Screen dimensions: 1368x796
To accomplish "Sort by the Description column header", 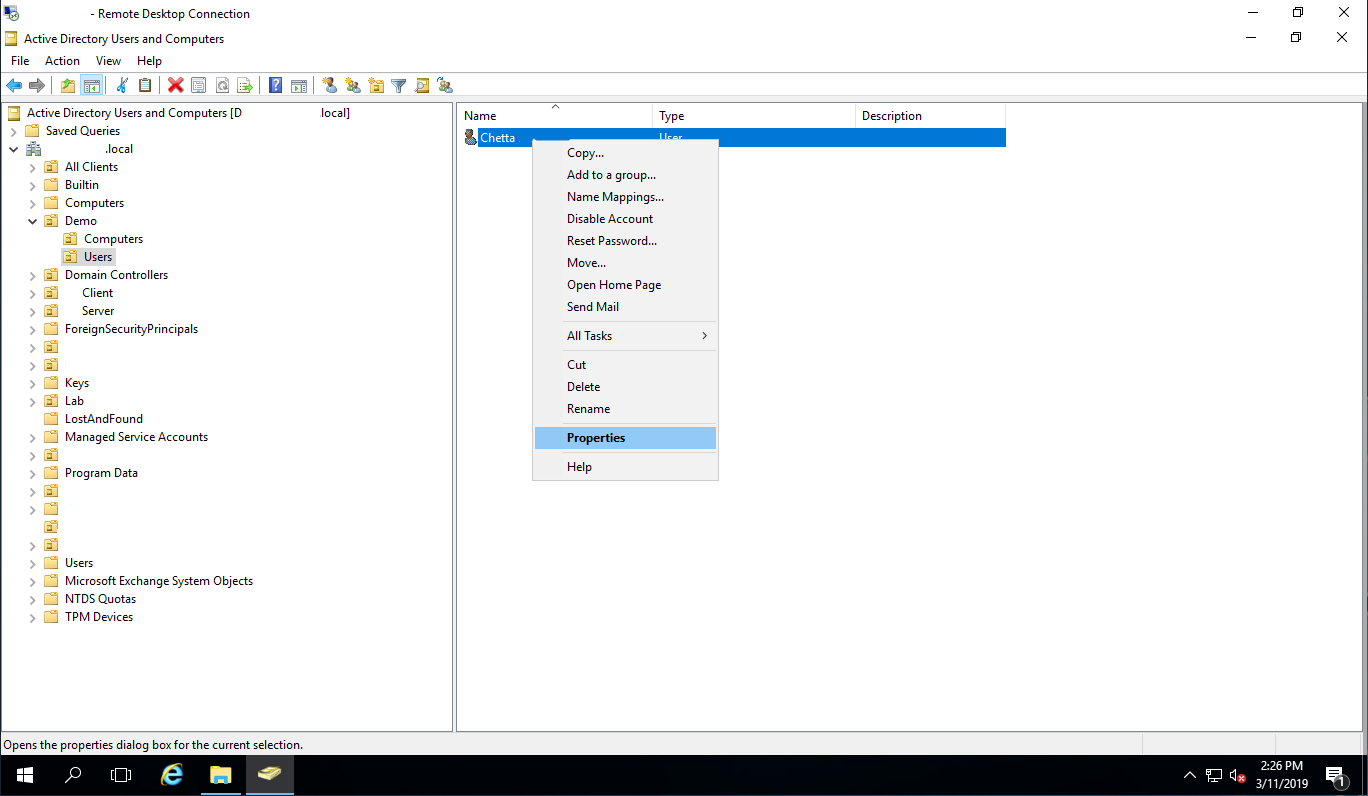I will click(930, 116).
